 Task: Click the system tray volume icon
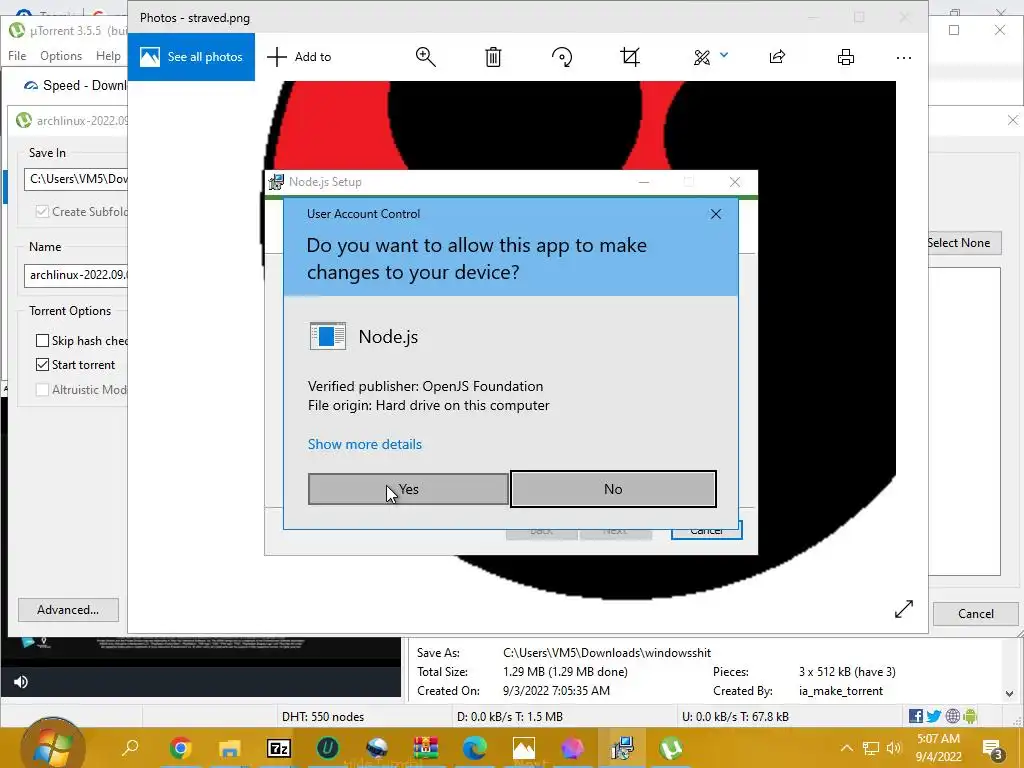pyautogui.click(x=893, y=748)
